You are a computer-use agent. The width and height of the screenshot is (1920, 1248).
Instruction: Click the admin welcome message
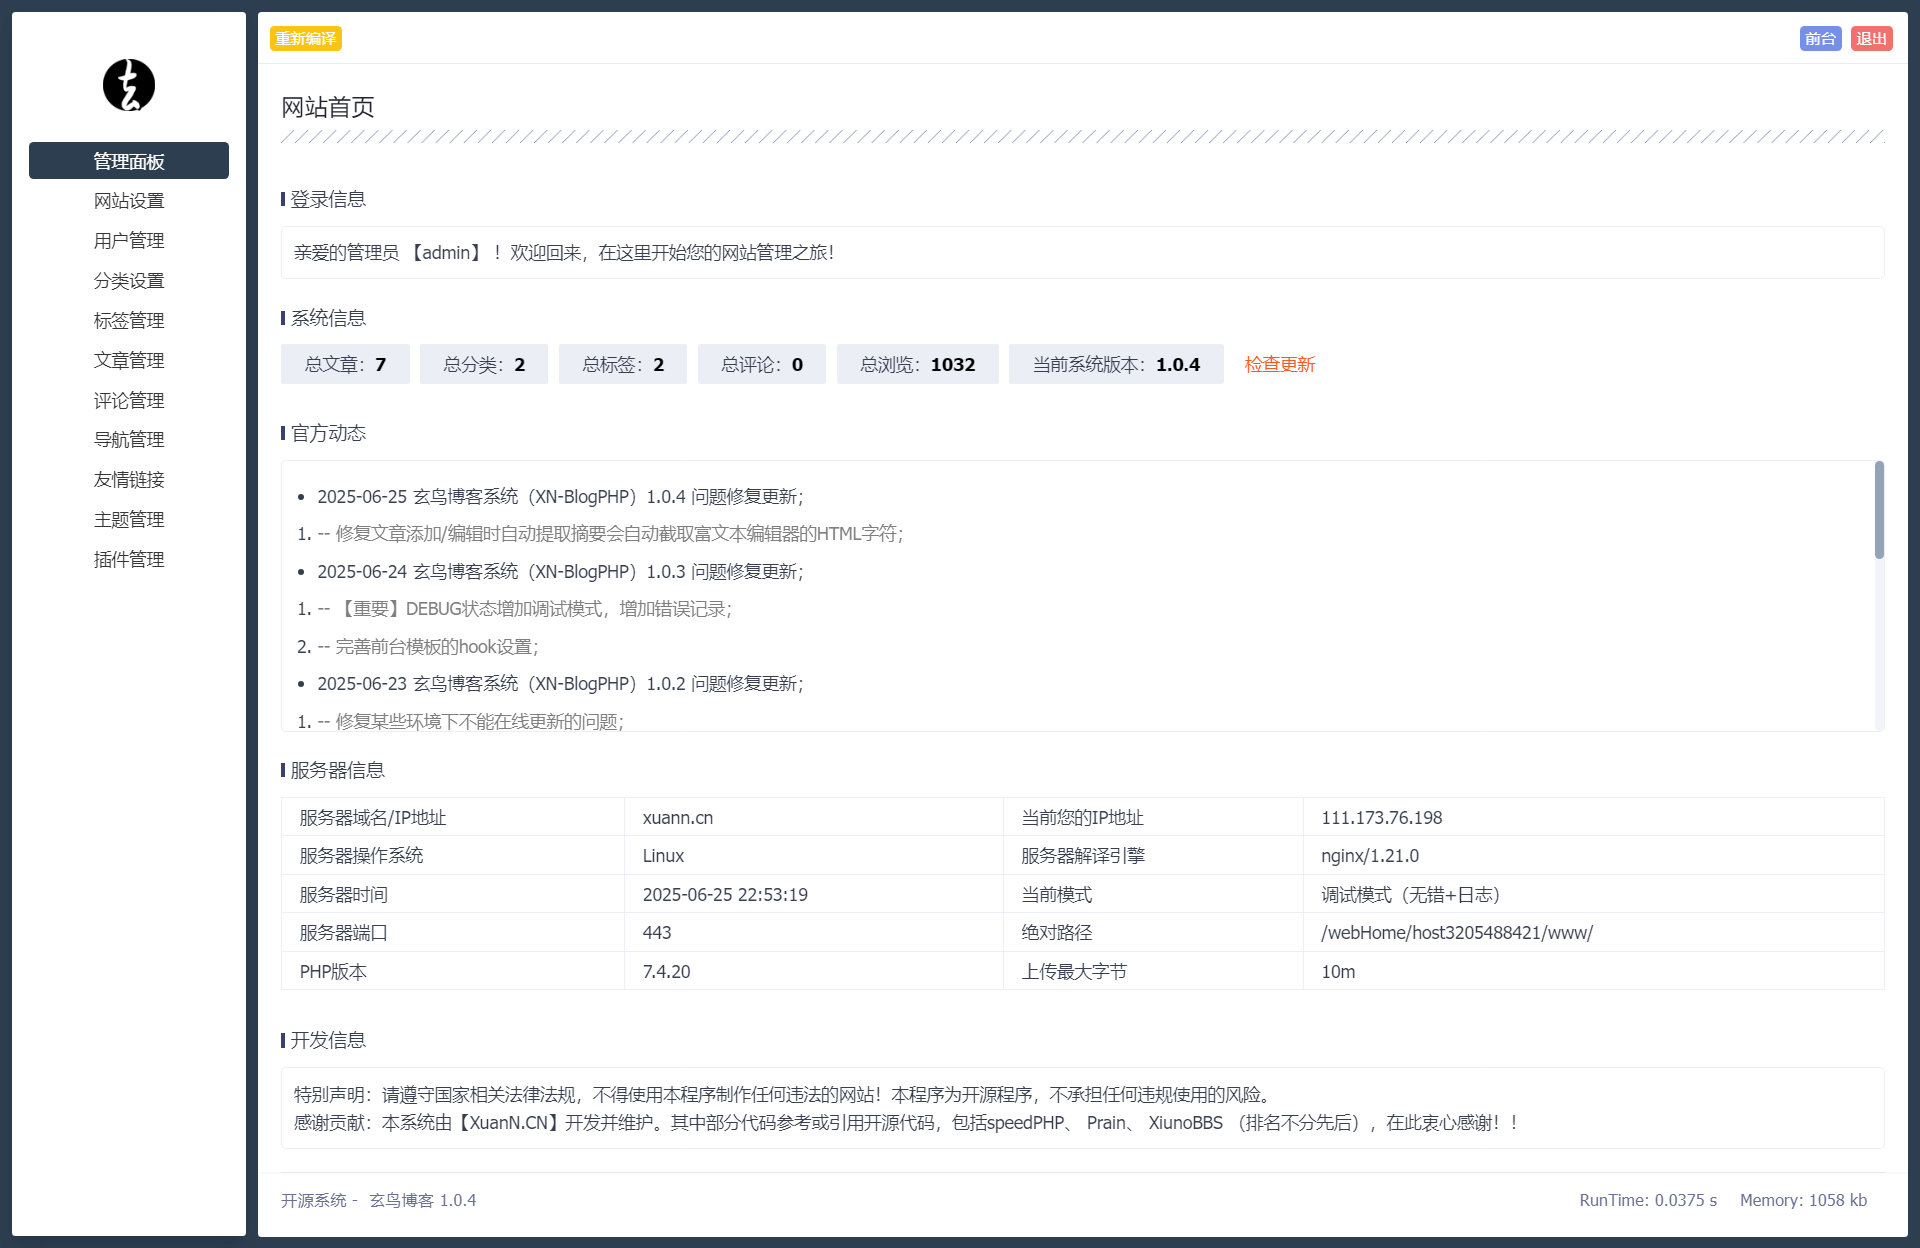coord(564,253)
